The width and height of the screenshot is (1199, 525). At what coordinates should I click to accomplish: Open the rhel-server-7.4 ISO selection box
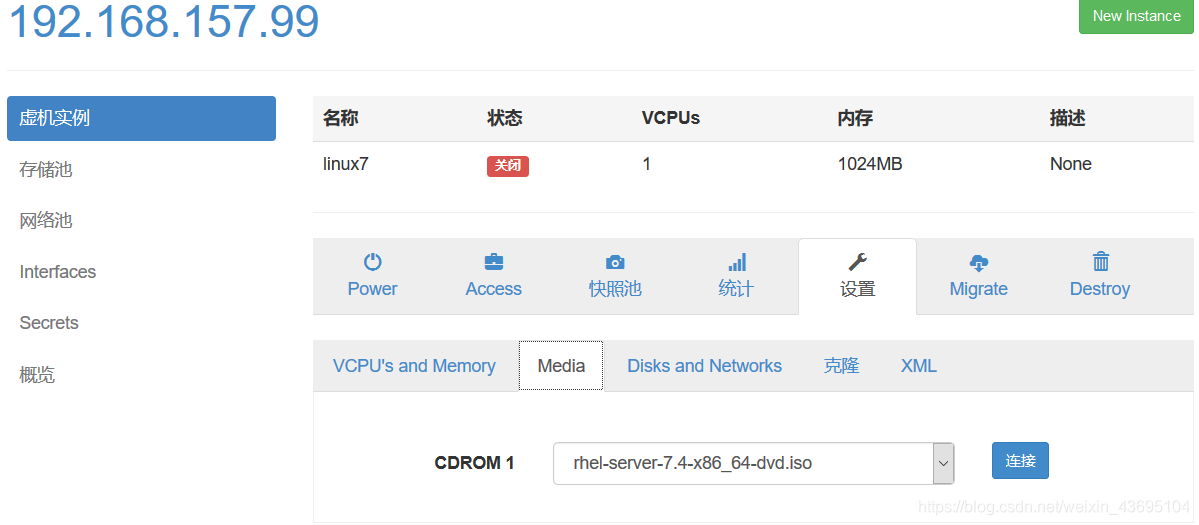click(x=753, y=463)
